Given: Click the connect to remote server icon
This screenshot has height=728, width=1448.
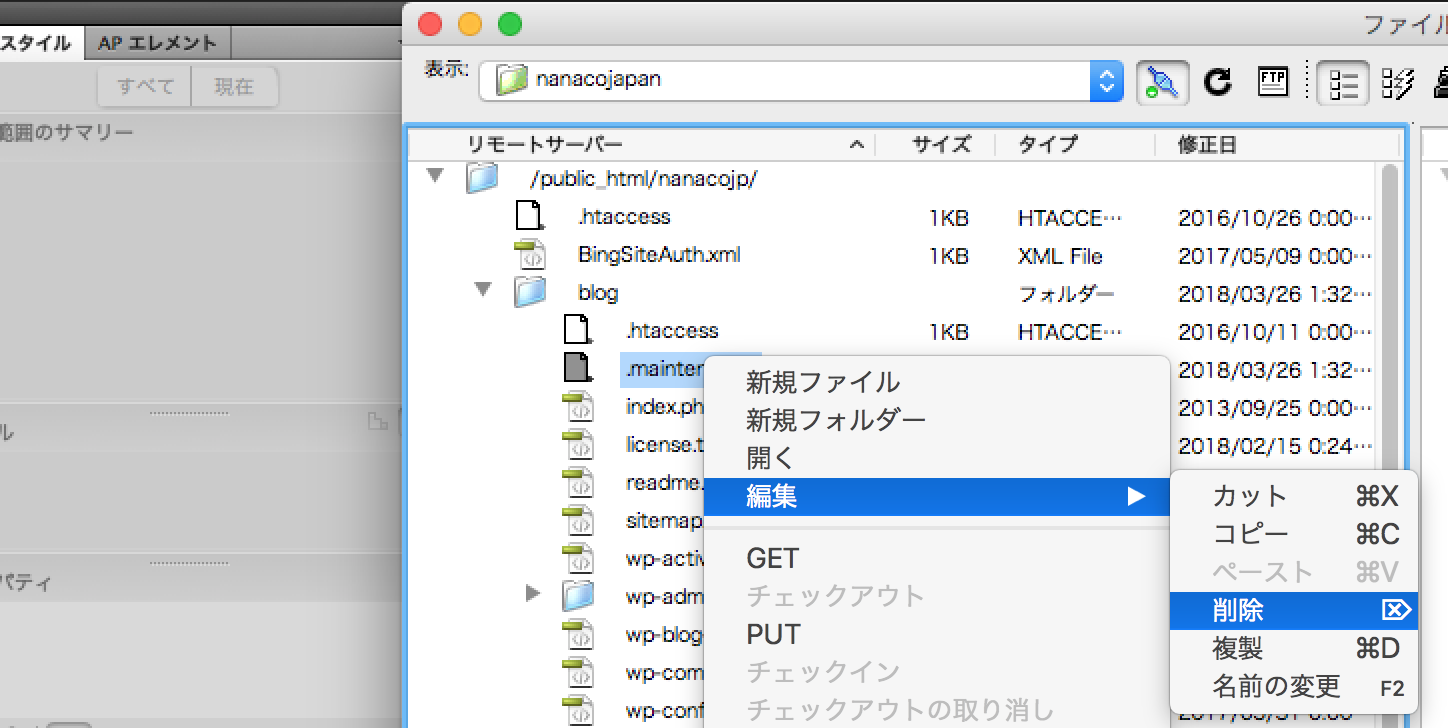Looking at the screenshot, I should 1162,81.
